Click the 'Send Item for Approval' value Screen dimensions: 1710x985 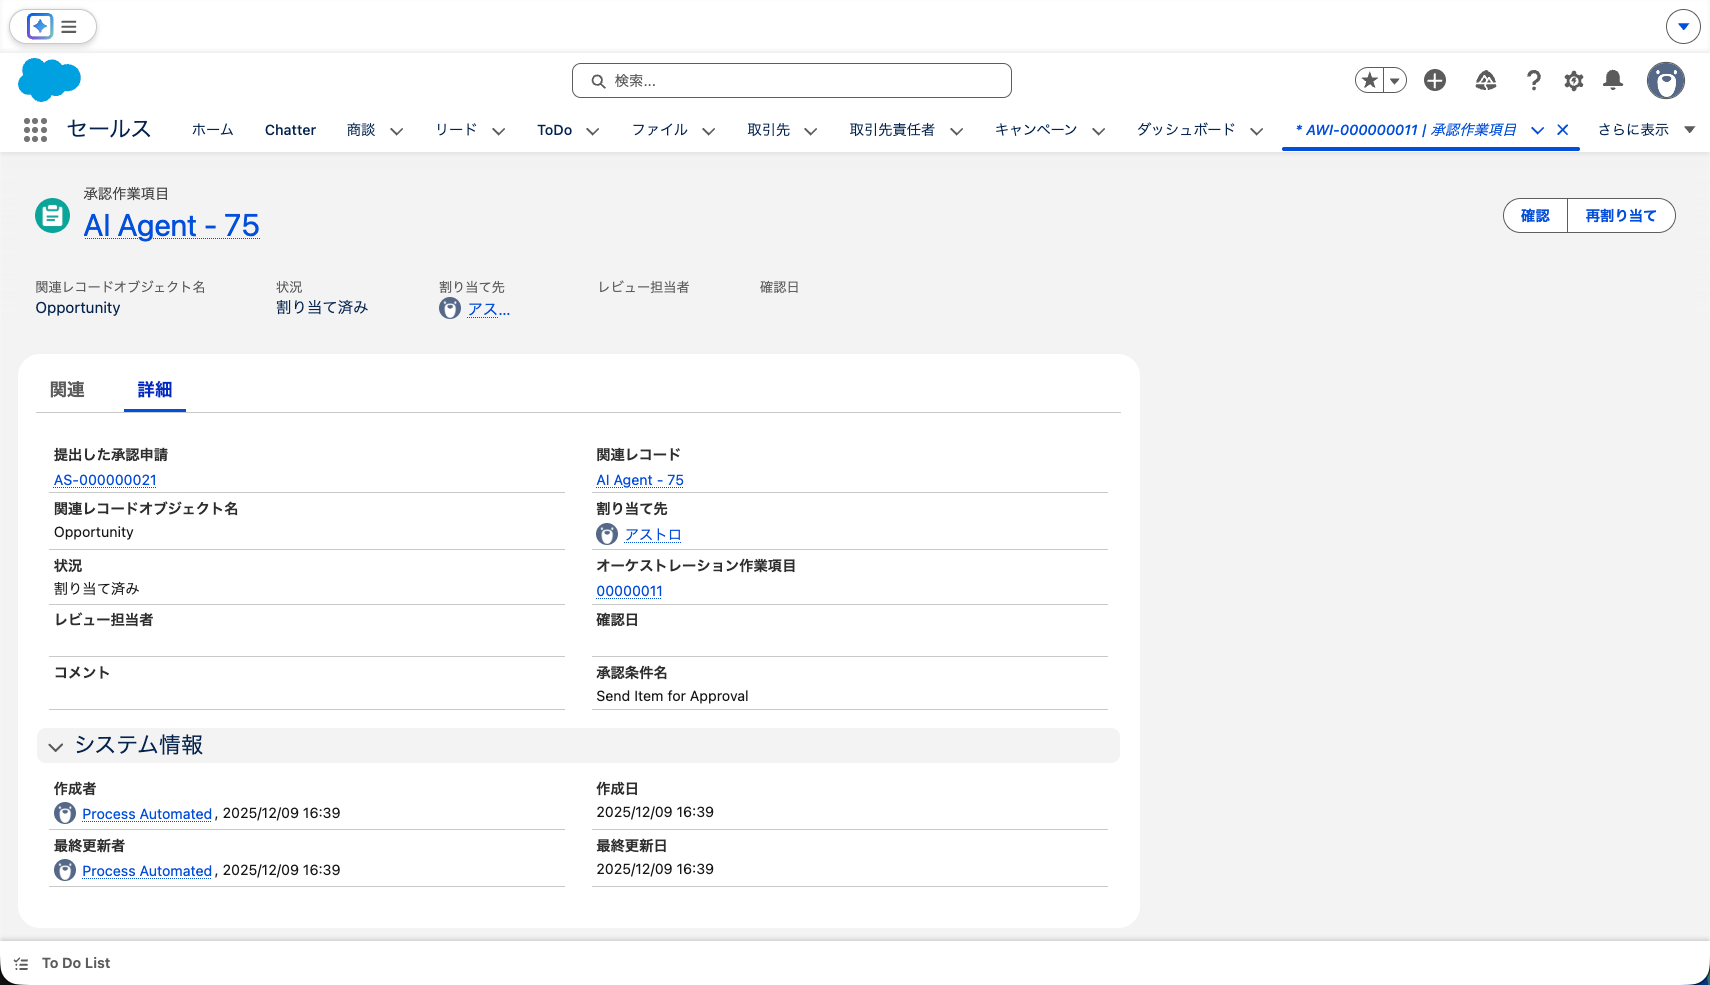tap(672, 696)
